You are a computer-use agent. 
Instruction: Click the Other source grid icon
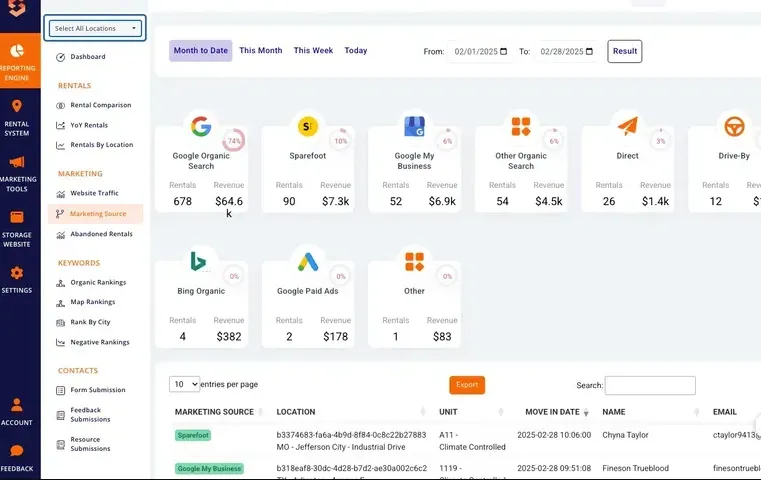(414, 262)
